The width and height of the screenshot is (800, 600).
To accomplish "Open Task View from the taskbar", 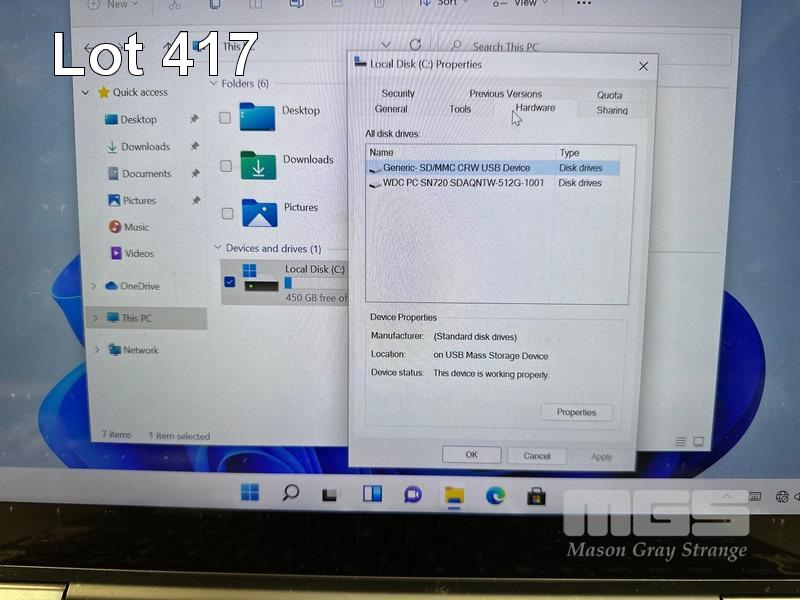I will [330, 494].
